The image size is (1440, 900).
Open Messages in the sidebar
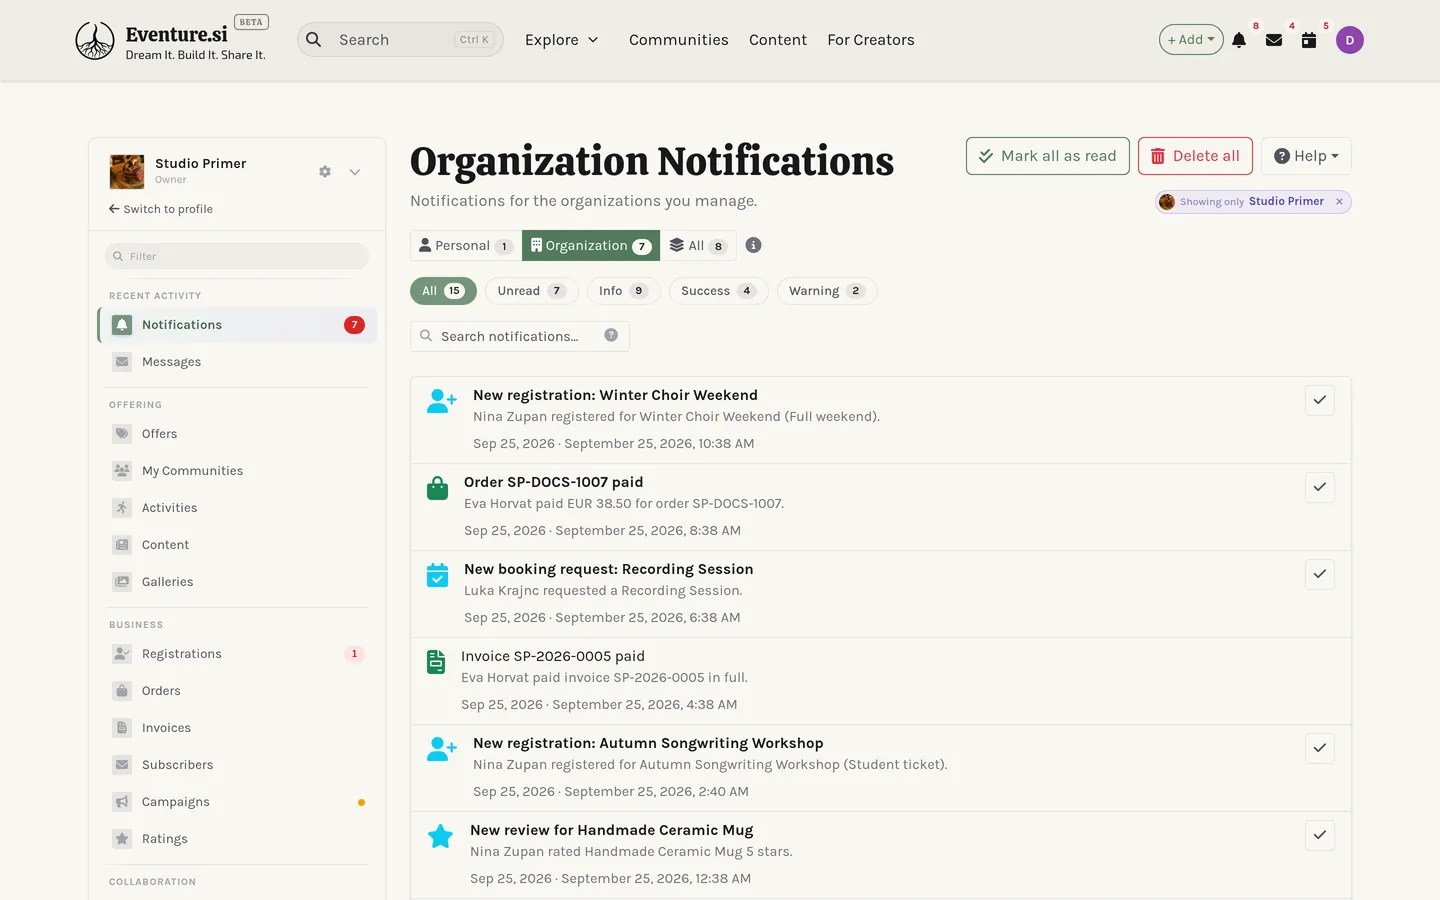click(237, 362)
